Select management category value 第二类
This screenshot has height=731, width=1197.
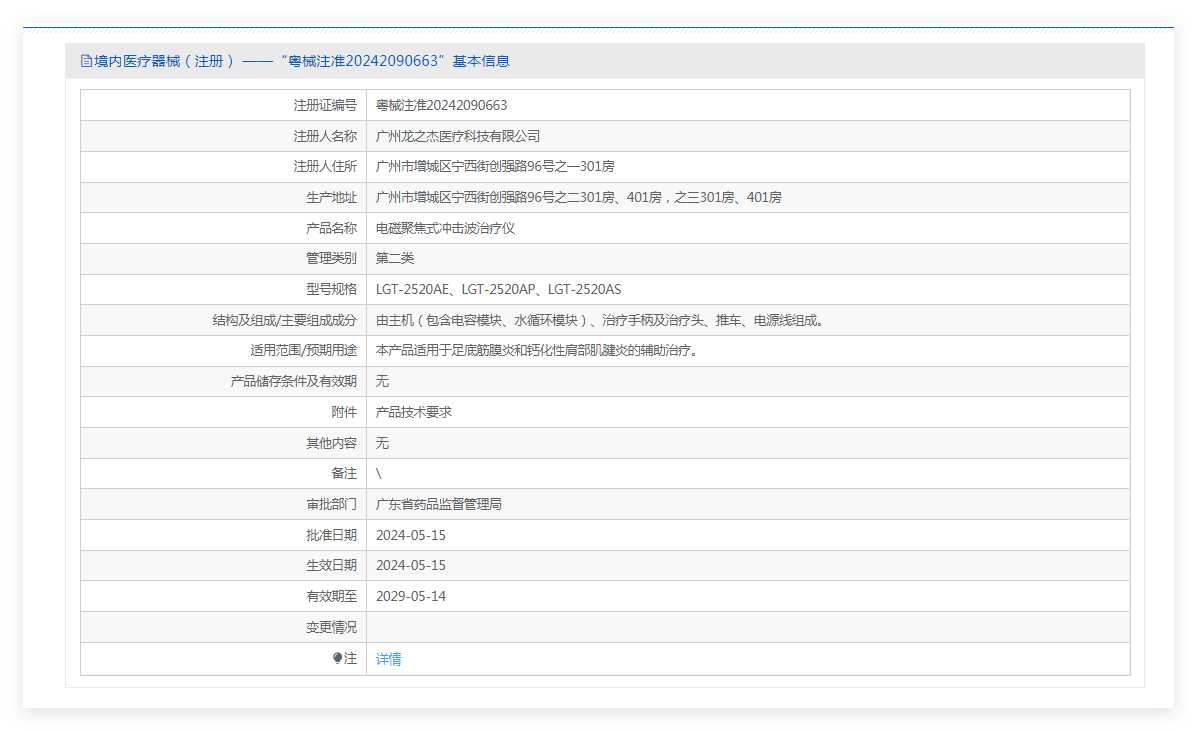[395, 259]
